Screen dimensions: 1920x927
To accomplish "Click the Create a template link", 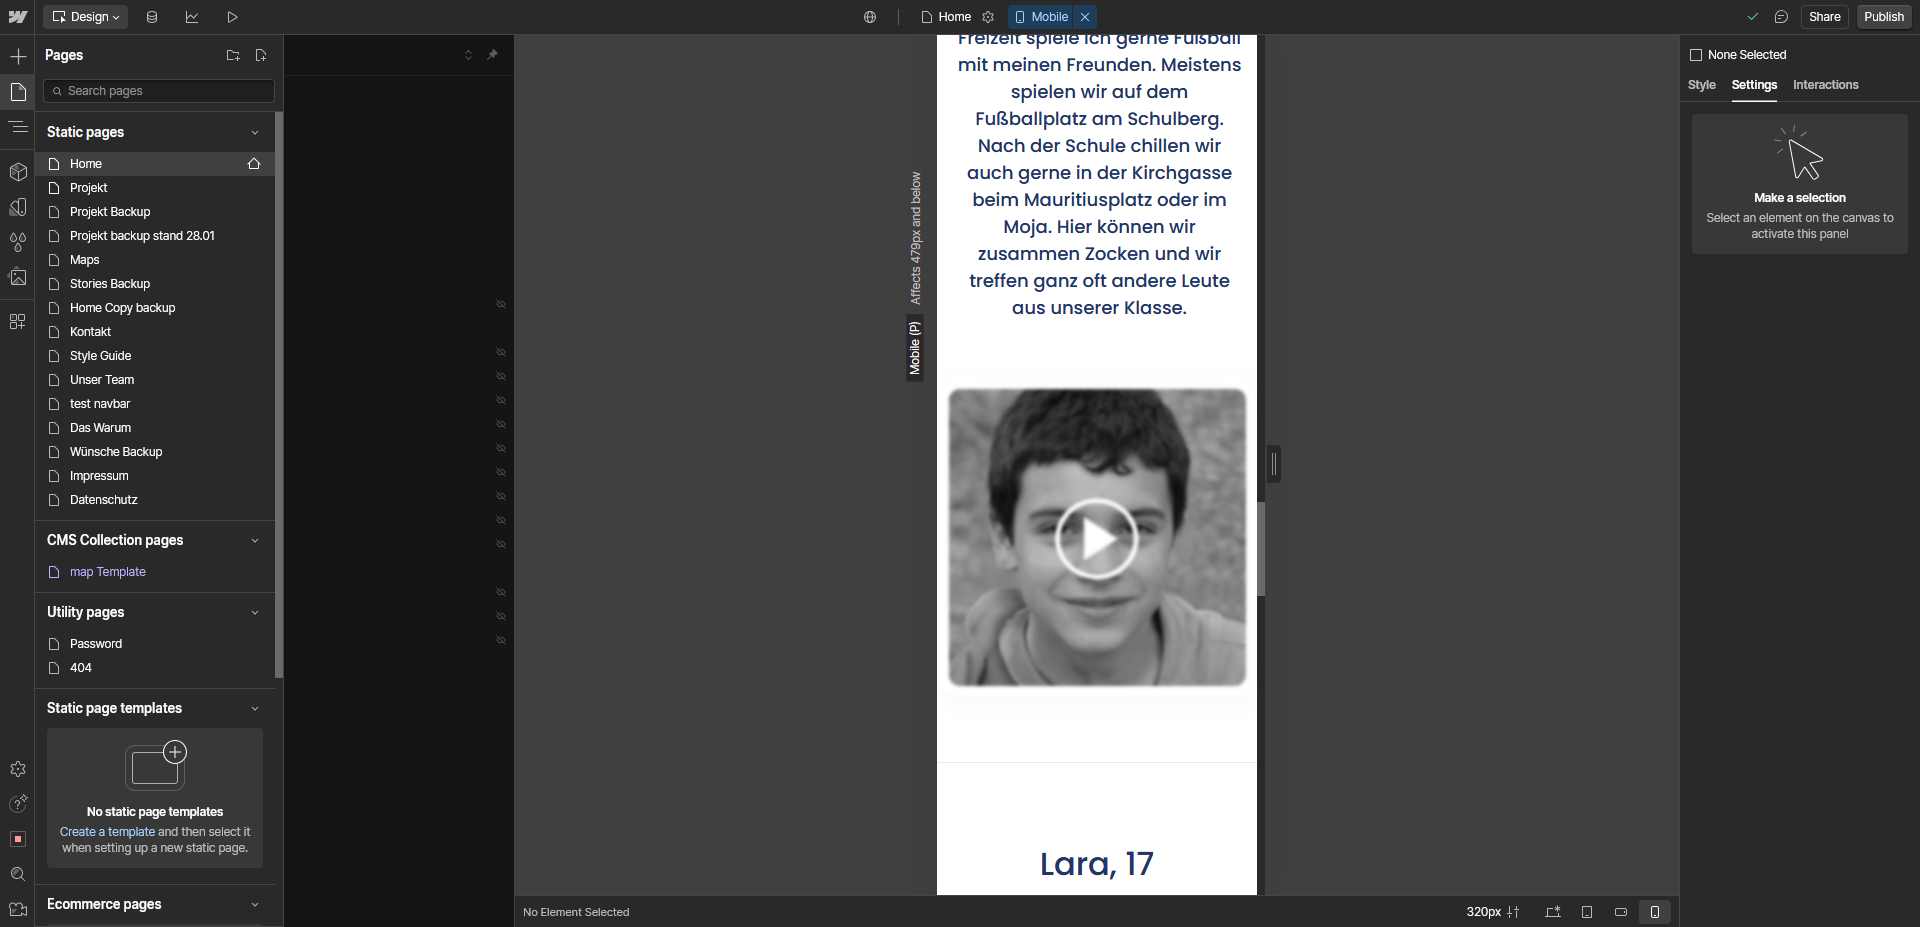I will (107, 832).
